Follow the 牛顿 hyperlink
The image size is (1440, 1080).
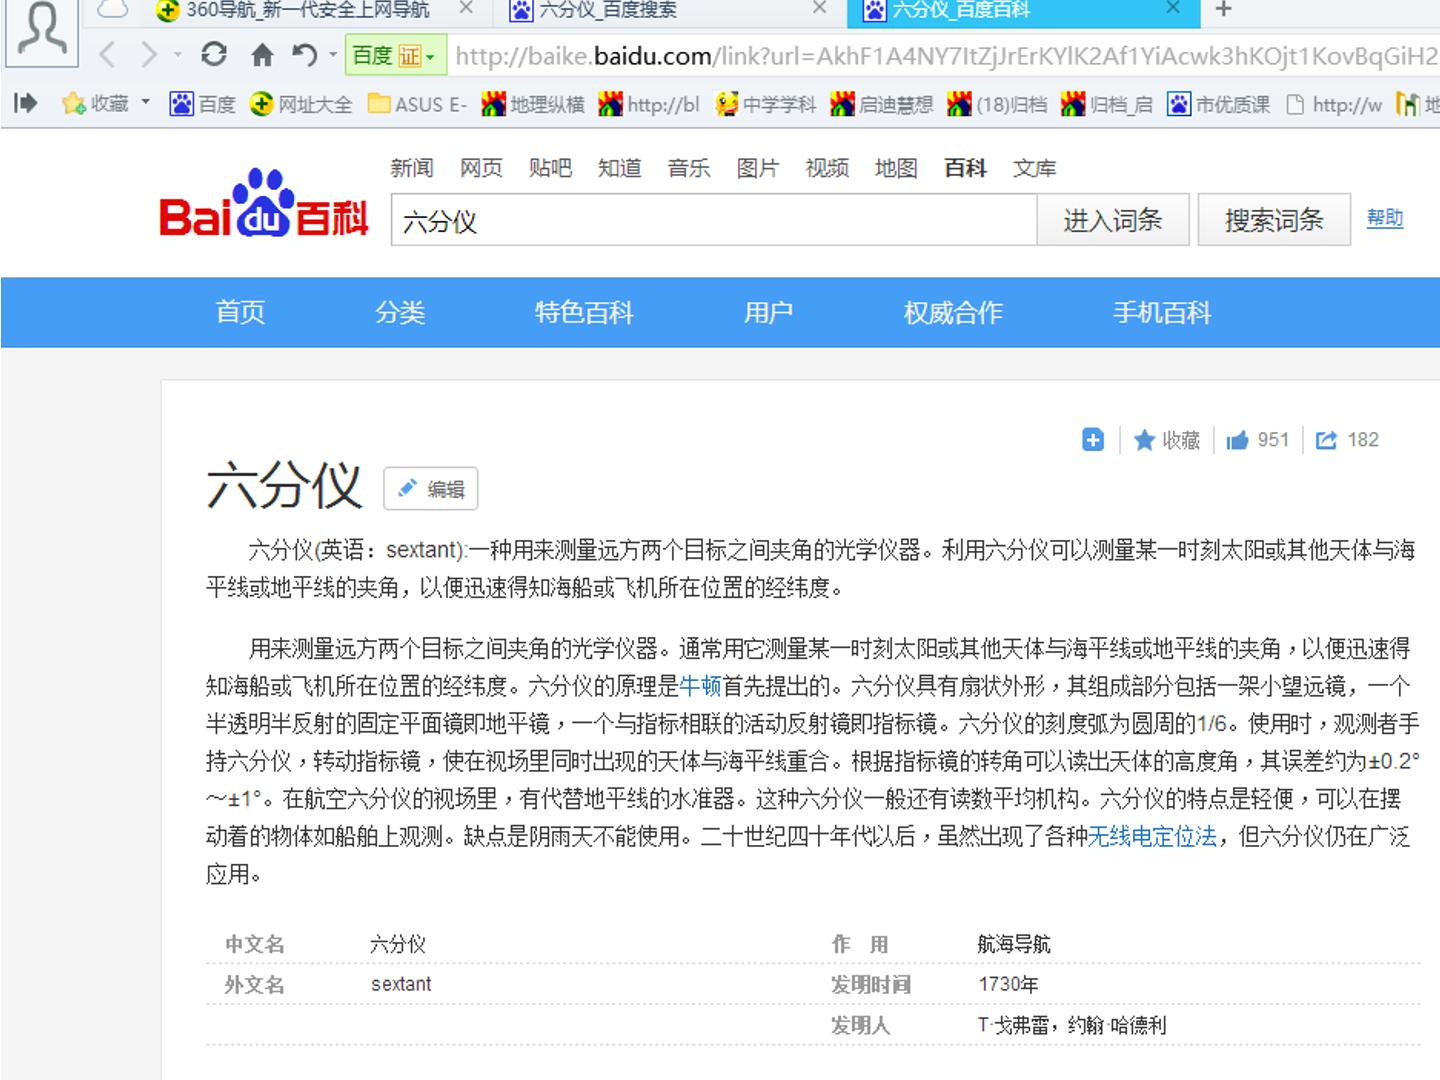(x=700, y=686)
